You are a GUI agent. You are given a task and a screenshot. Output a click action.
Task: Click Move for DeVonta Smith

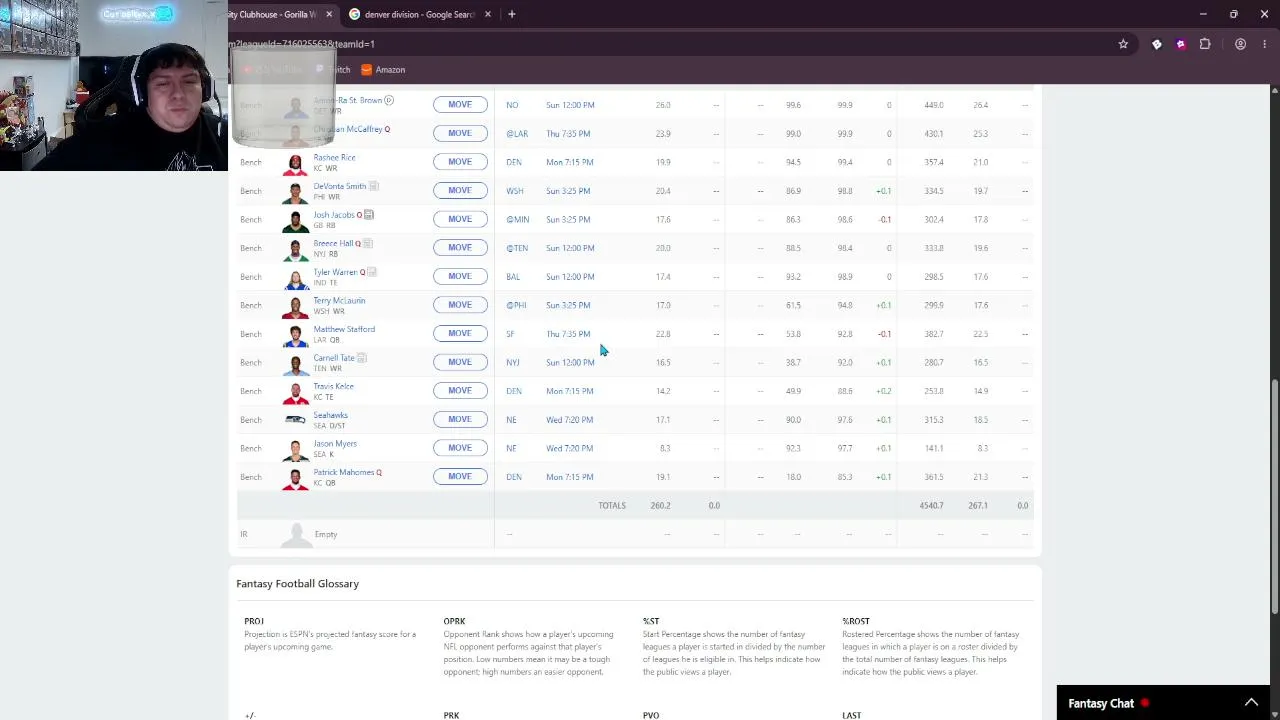[460, 190]
